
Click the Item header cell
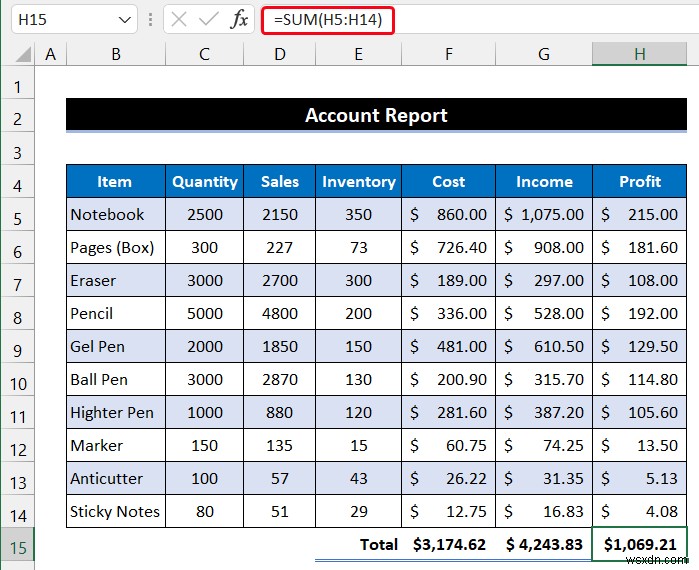tap(116, 181)
